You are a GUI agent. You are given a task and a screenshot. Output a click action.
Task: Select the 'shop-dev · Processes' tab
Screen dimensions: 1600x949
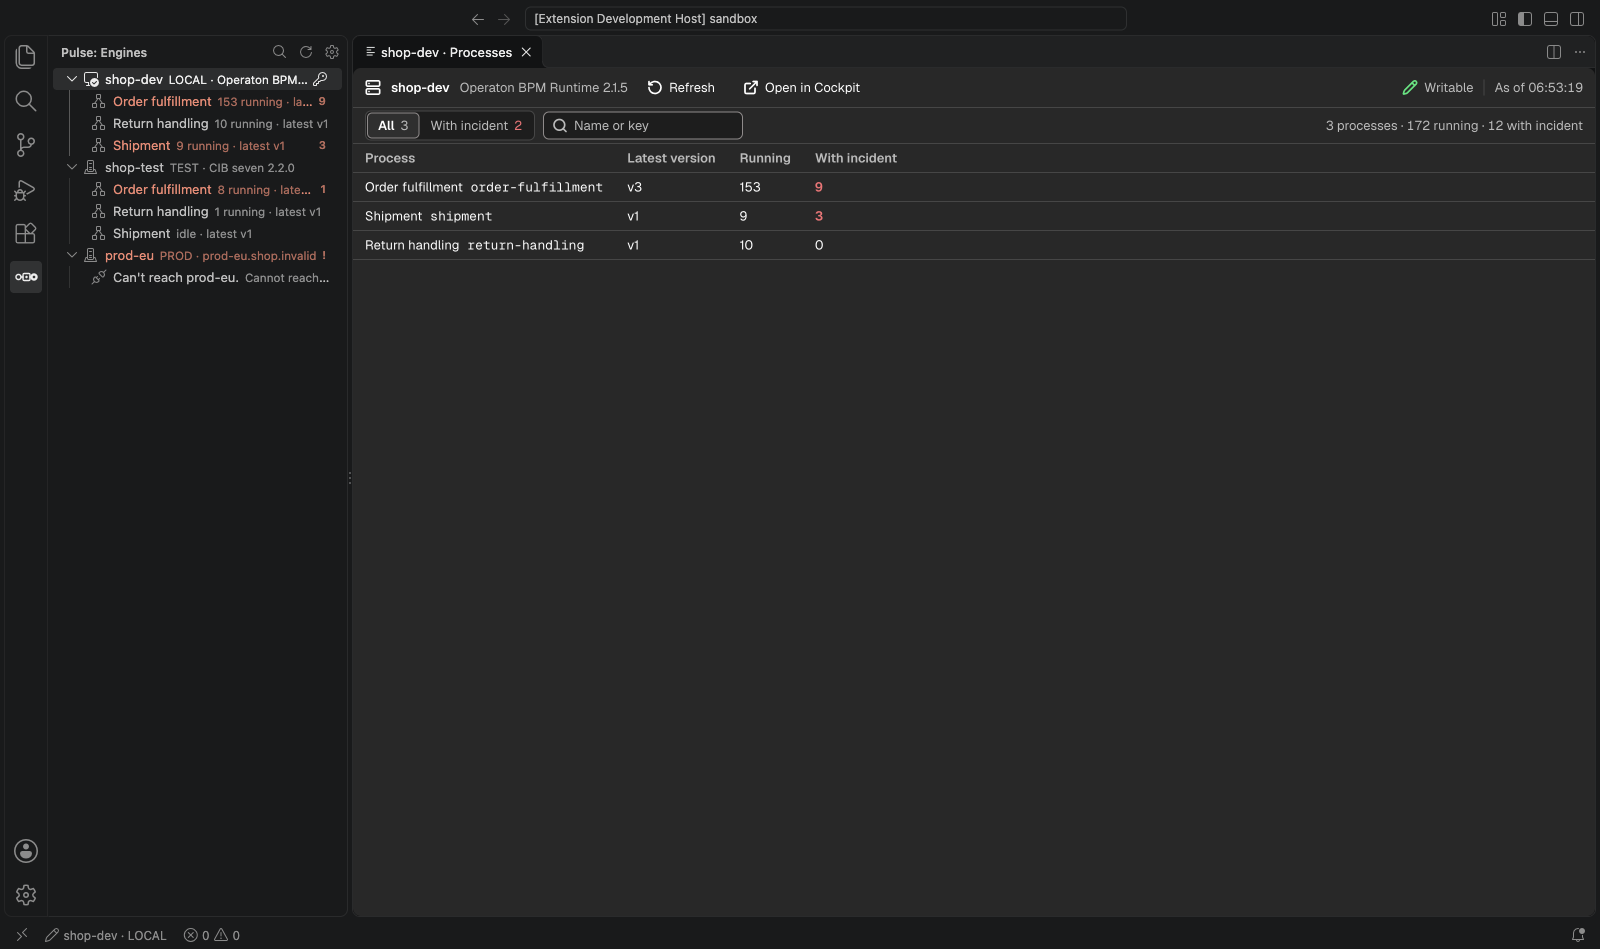point(446,52)
